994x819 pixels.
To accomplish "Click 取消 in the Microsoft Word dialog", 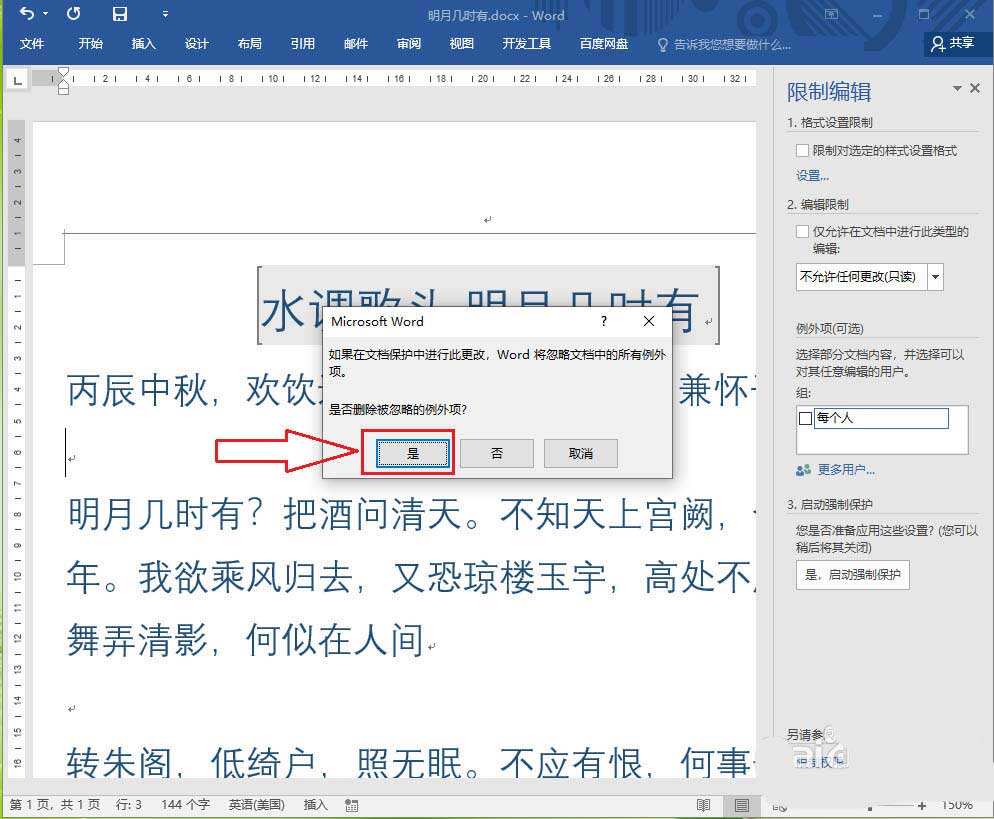I will pyautogui.click(x=581, y=453).
